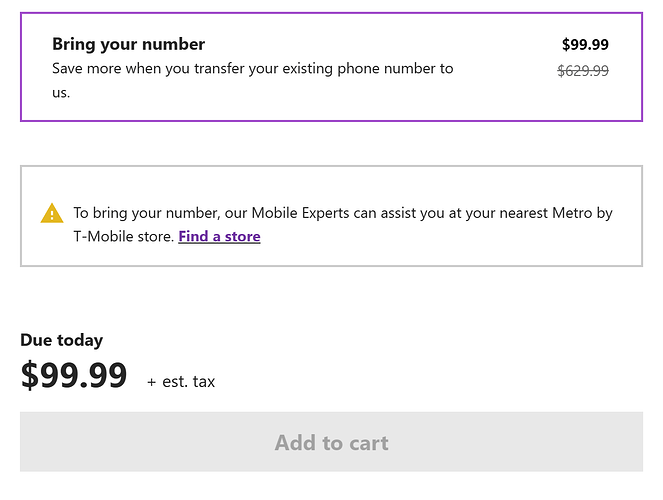Click the word Metro in the notice
The image size is (663, 500).
tap(572, 213)
